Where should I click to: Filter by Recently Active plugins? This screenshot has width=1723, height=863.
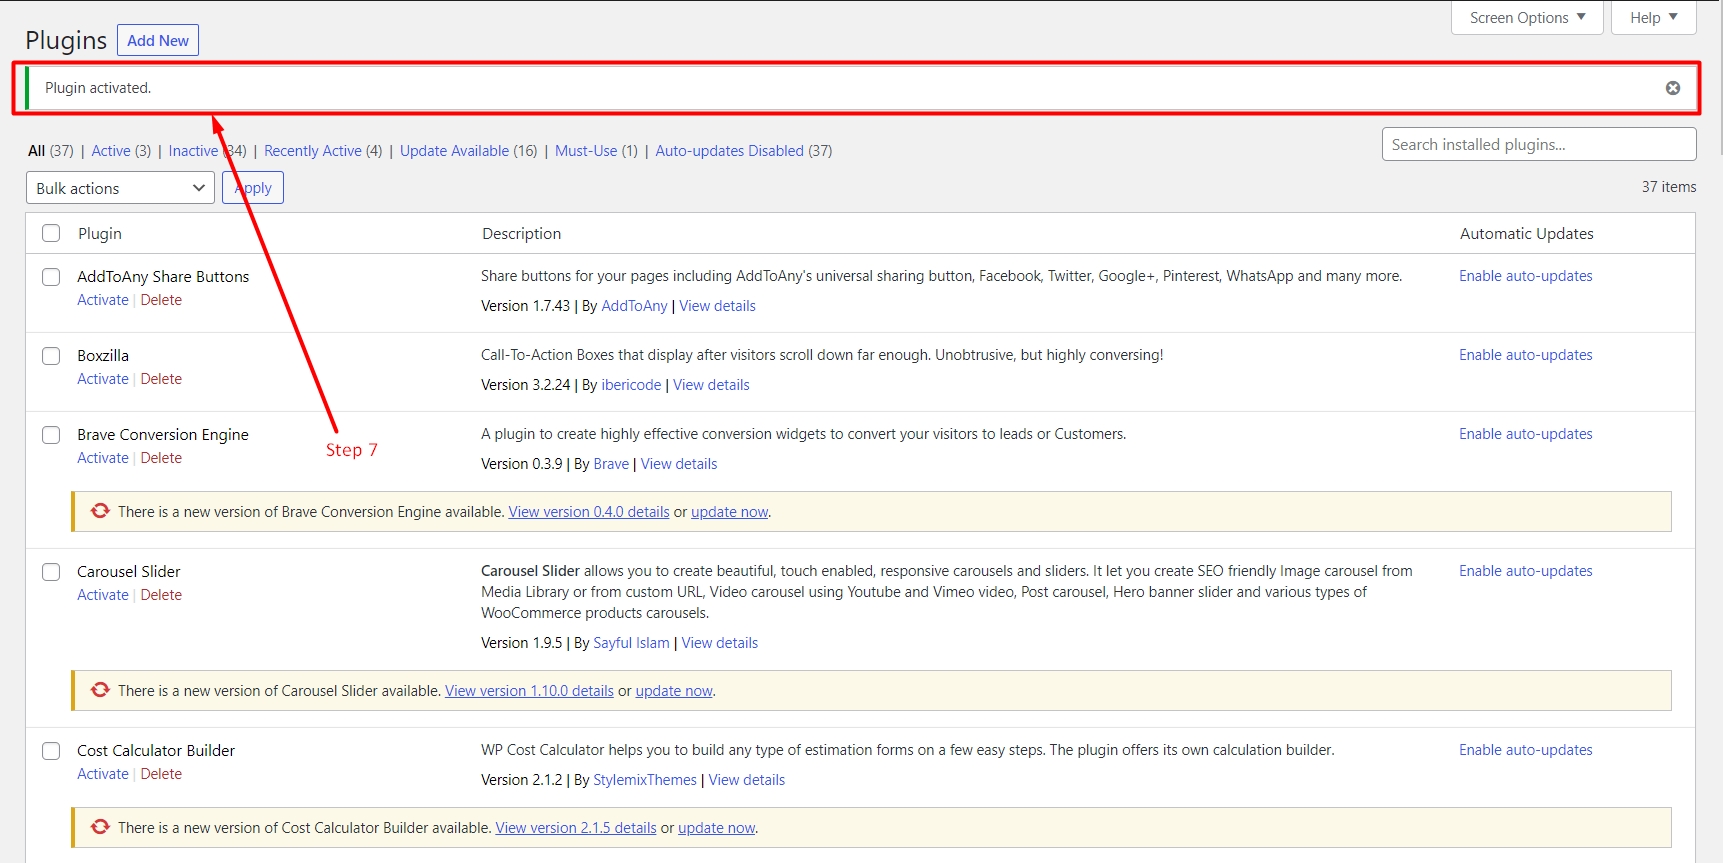313,151
